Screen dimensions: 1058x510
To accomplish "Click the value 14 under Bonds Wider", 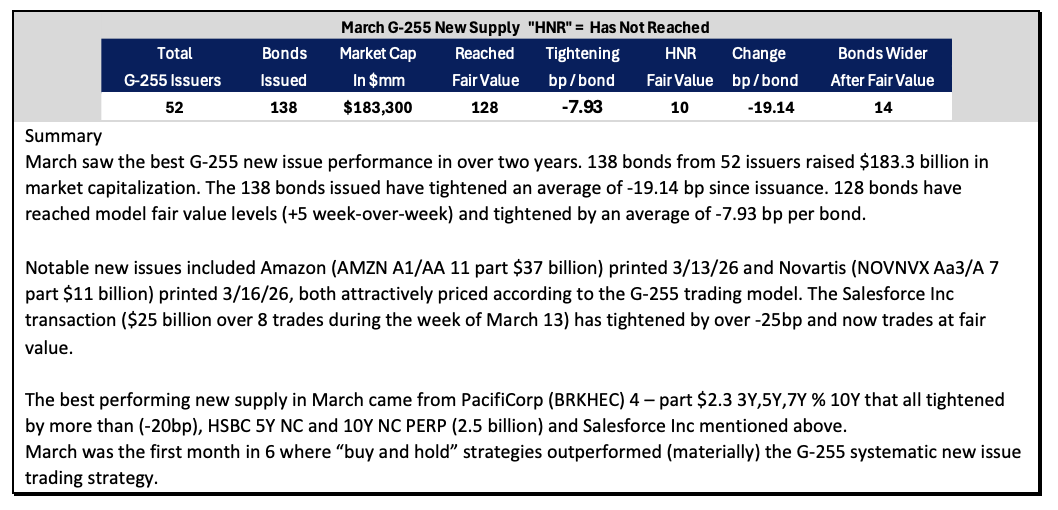I will [883, 107].
